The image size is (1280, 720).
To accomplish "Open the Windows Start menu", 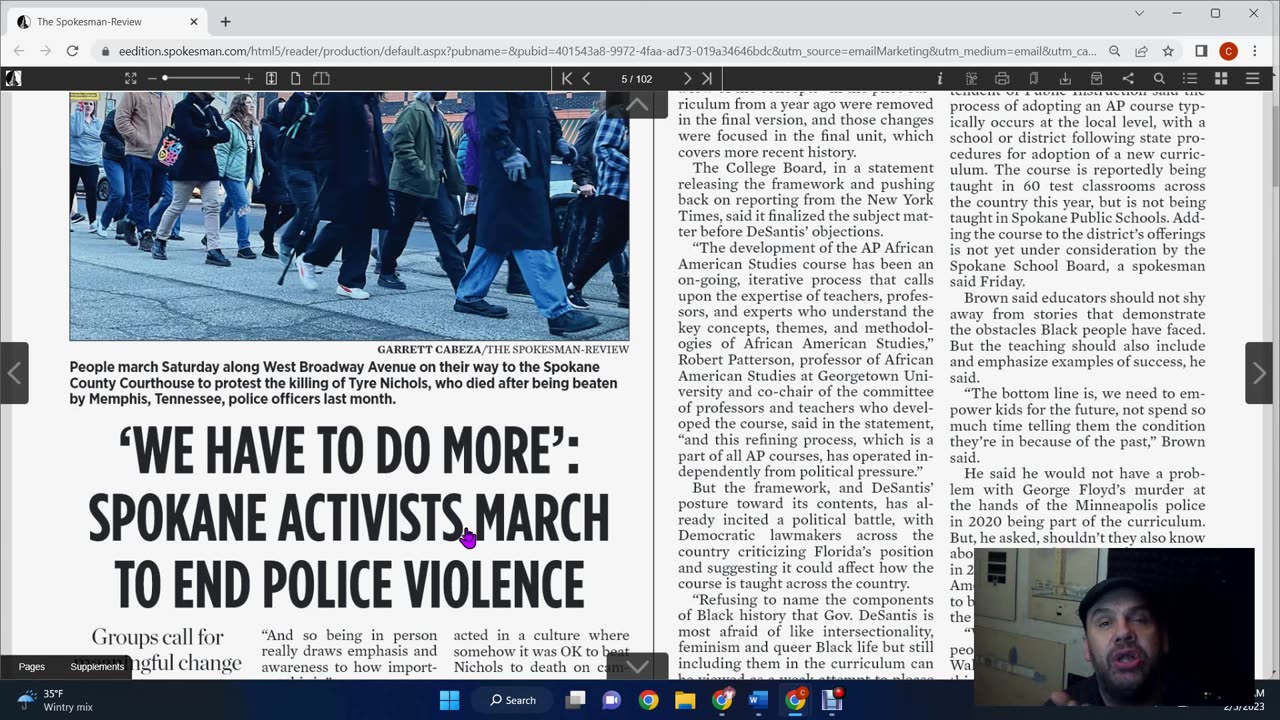I will pyautogui.click(x=450, y=700).
